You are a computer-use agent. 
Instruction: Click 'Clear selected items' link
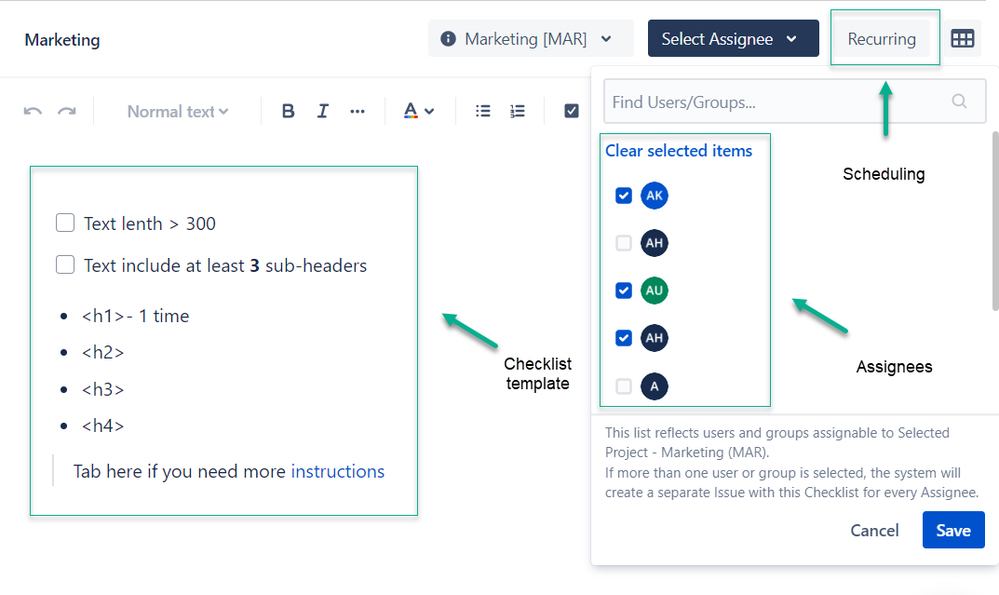(679, 151)
